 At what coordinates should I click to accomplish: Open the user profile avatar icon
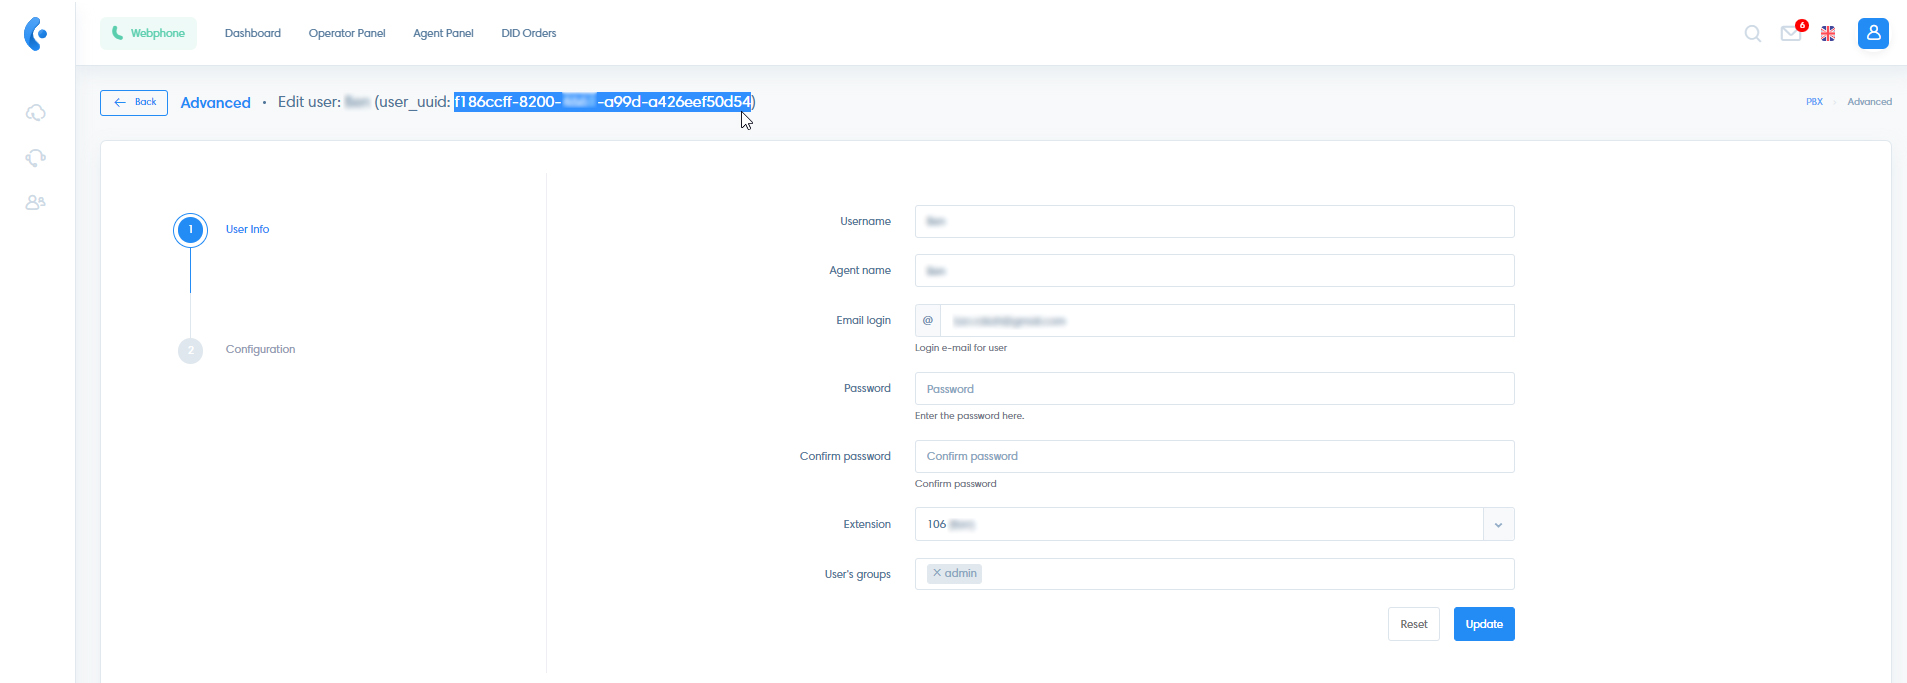click(x=1872, y=33)
